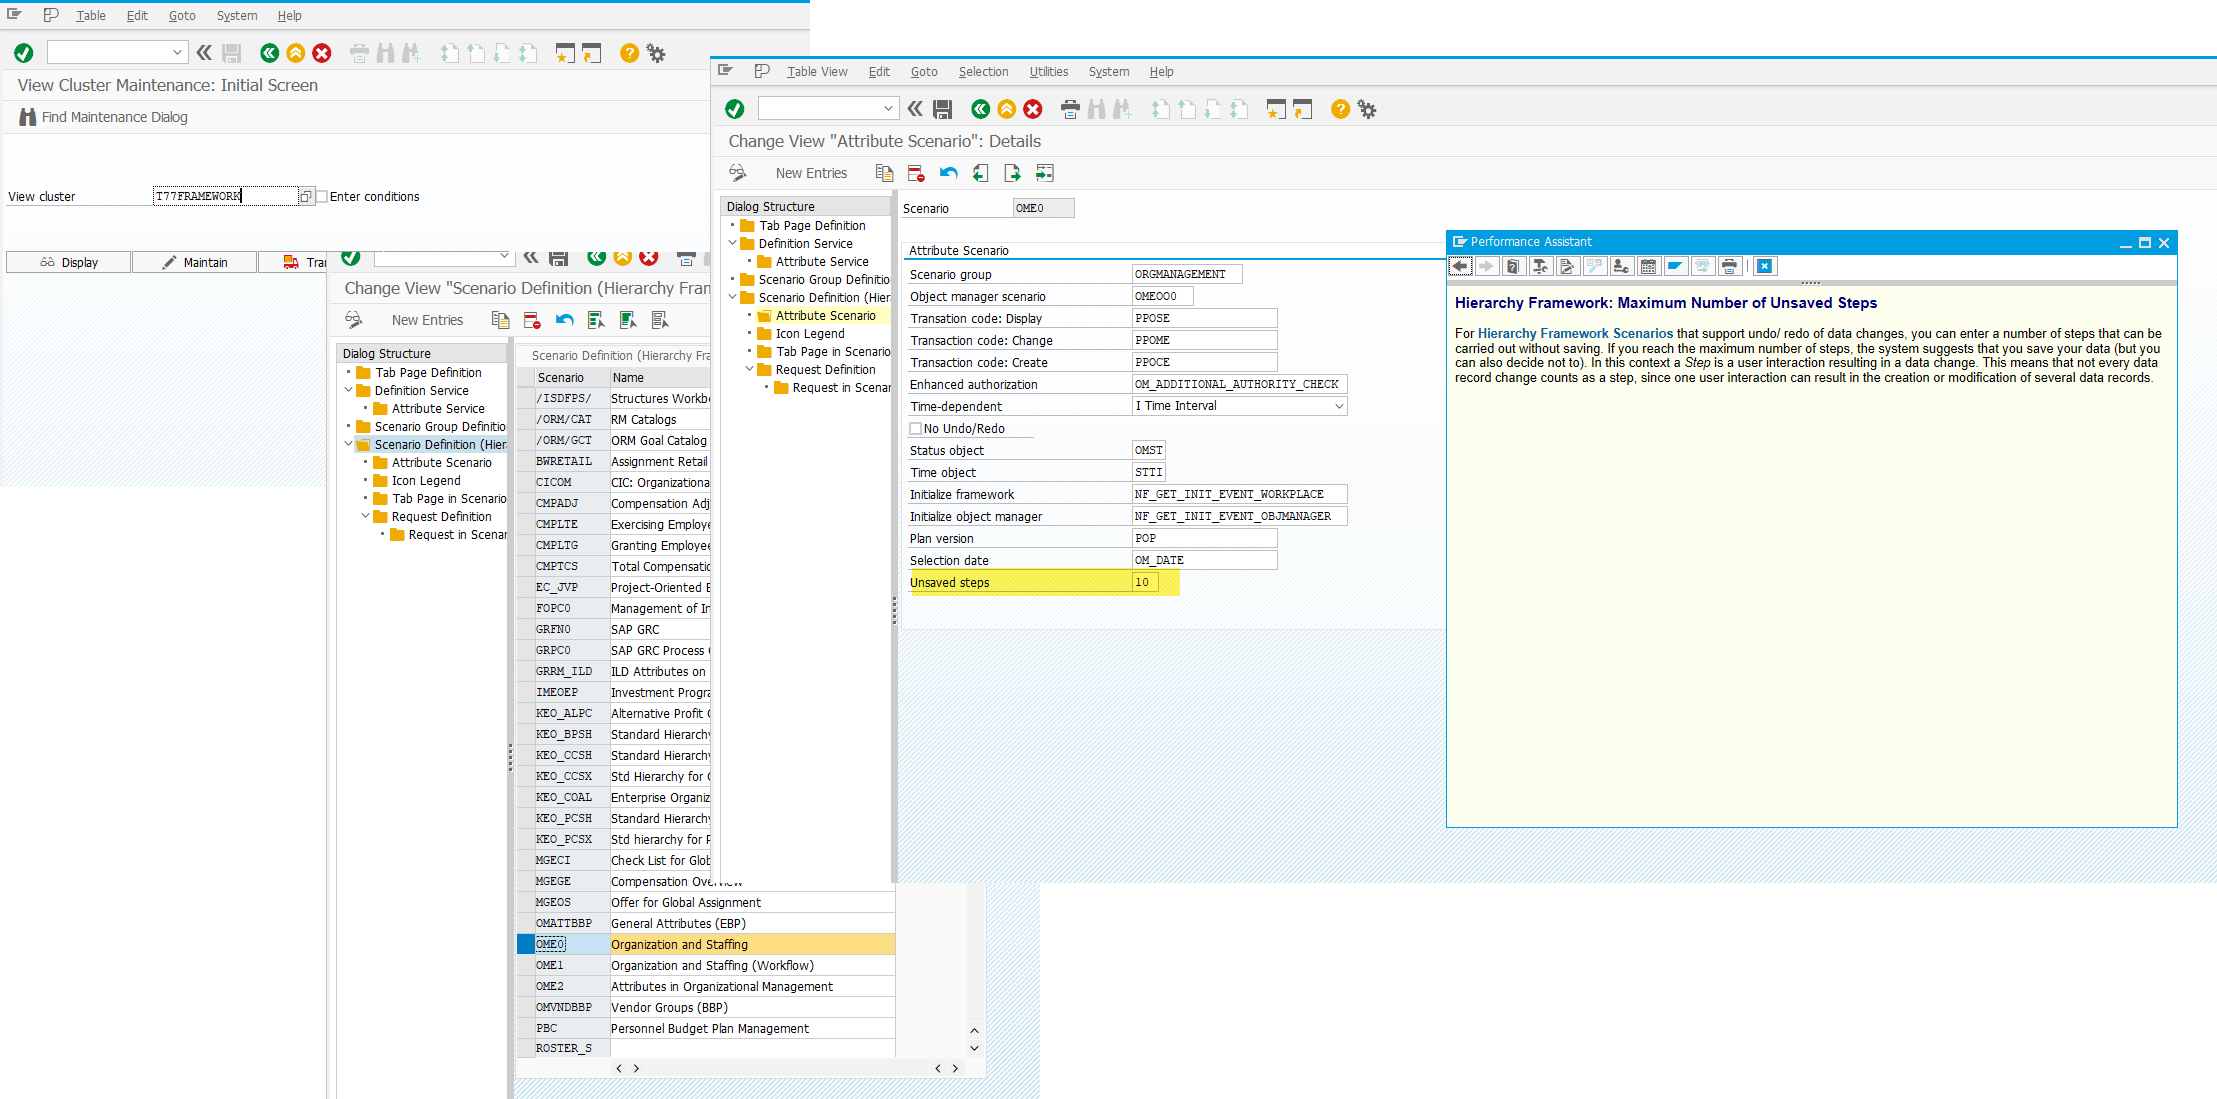Click Find Maintenance Dialog binoculars icon

click(x=28, y=117)
